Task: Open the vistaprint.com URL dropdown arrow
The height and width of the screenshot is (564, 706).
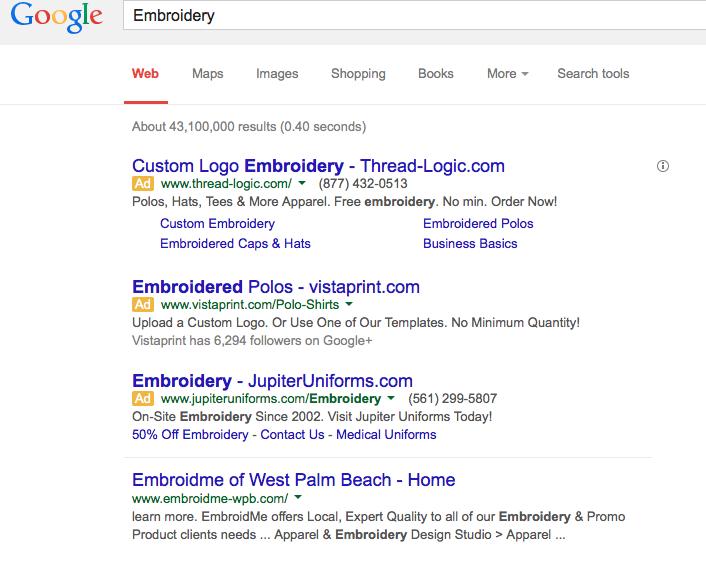Action: tap(349, 304)
